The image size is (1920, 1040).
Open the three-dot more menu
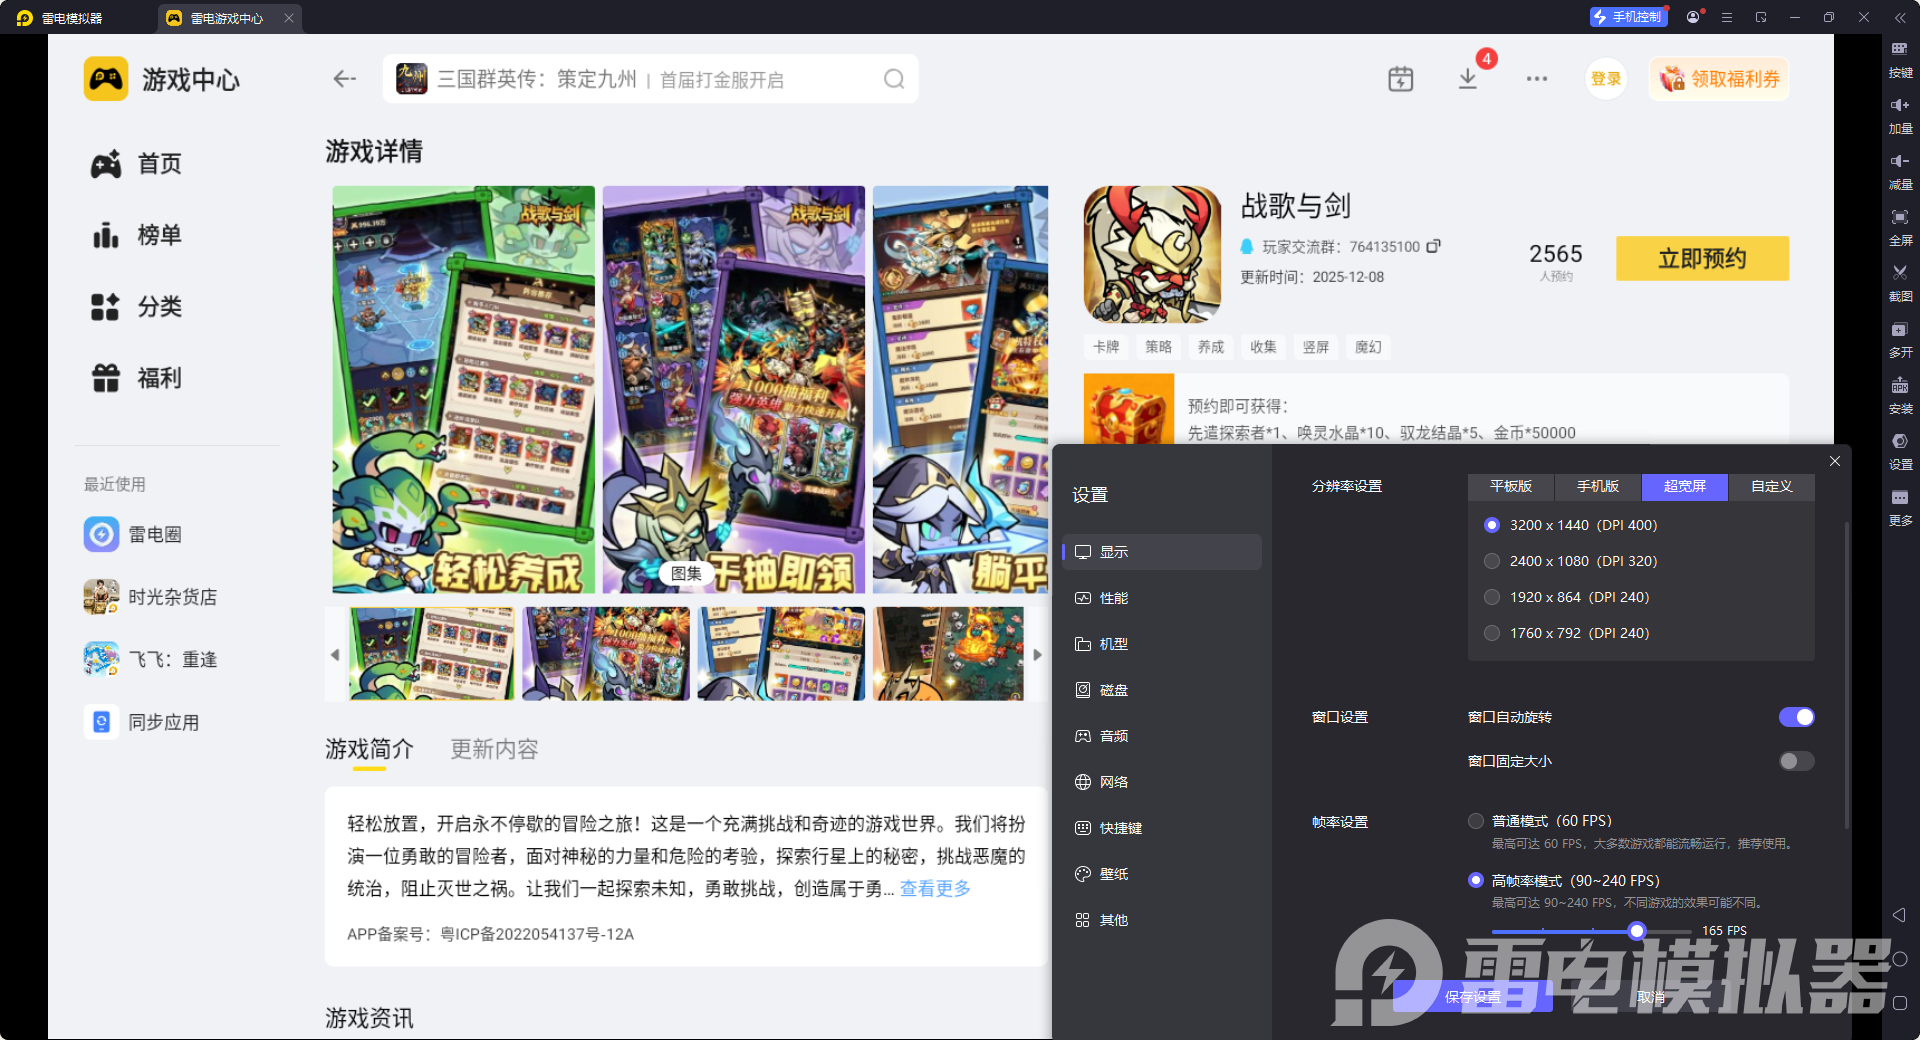click(x=1537, y=79)
